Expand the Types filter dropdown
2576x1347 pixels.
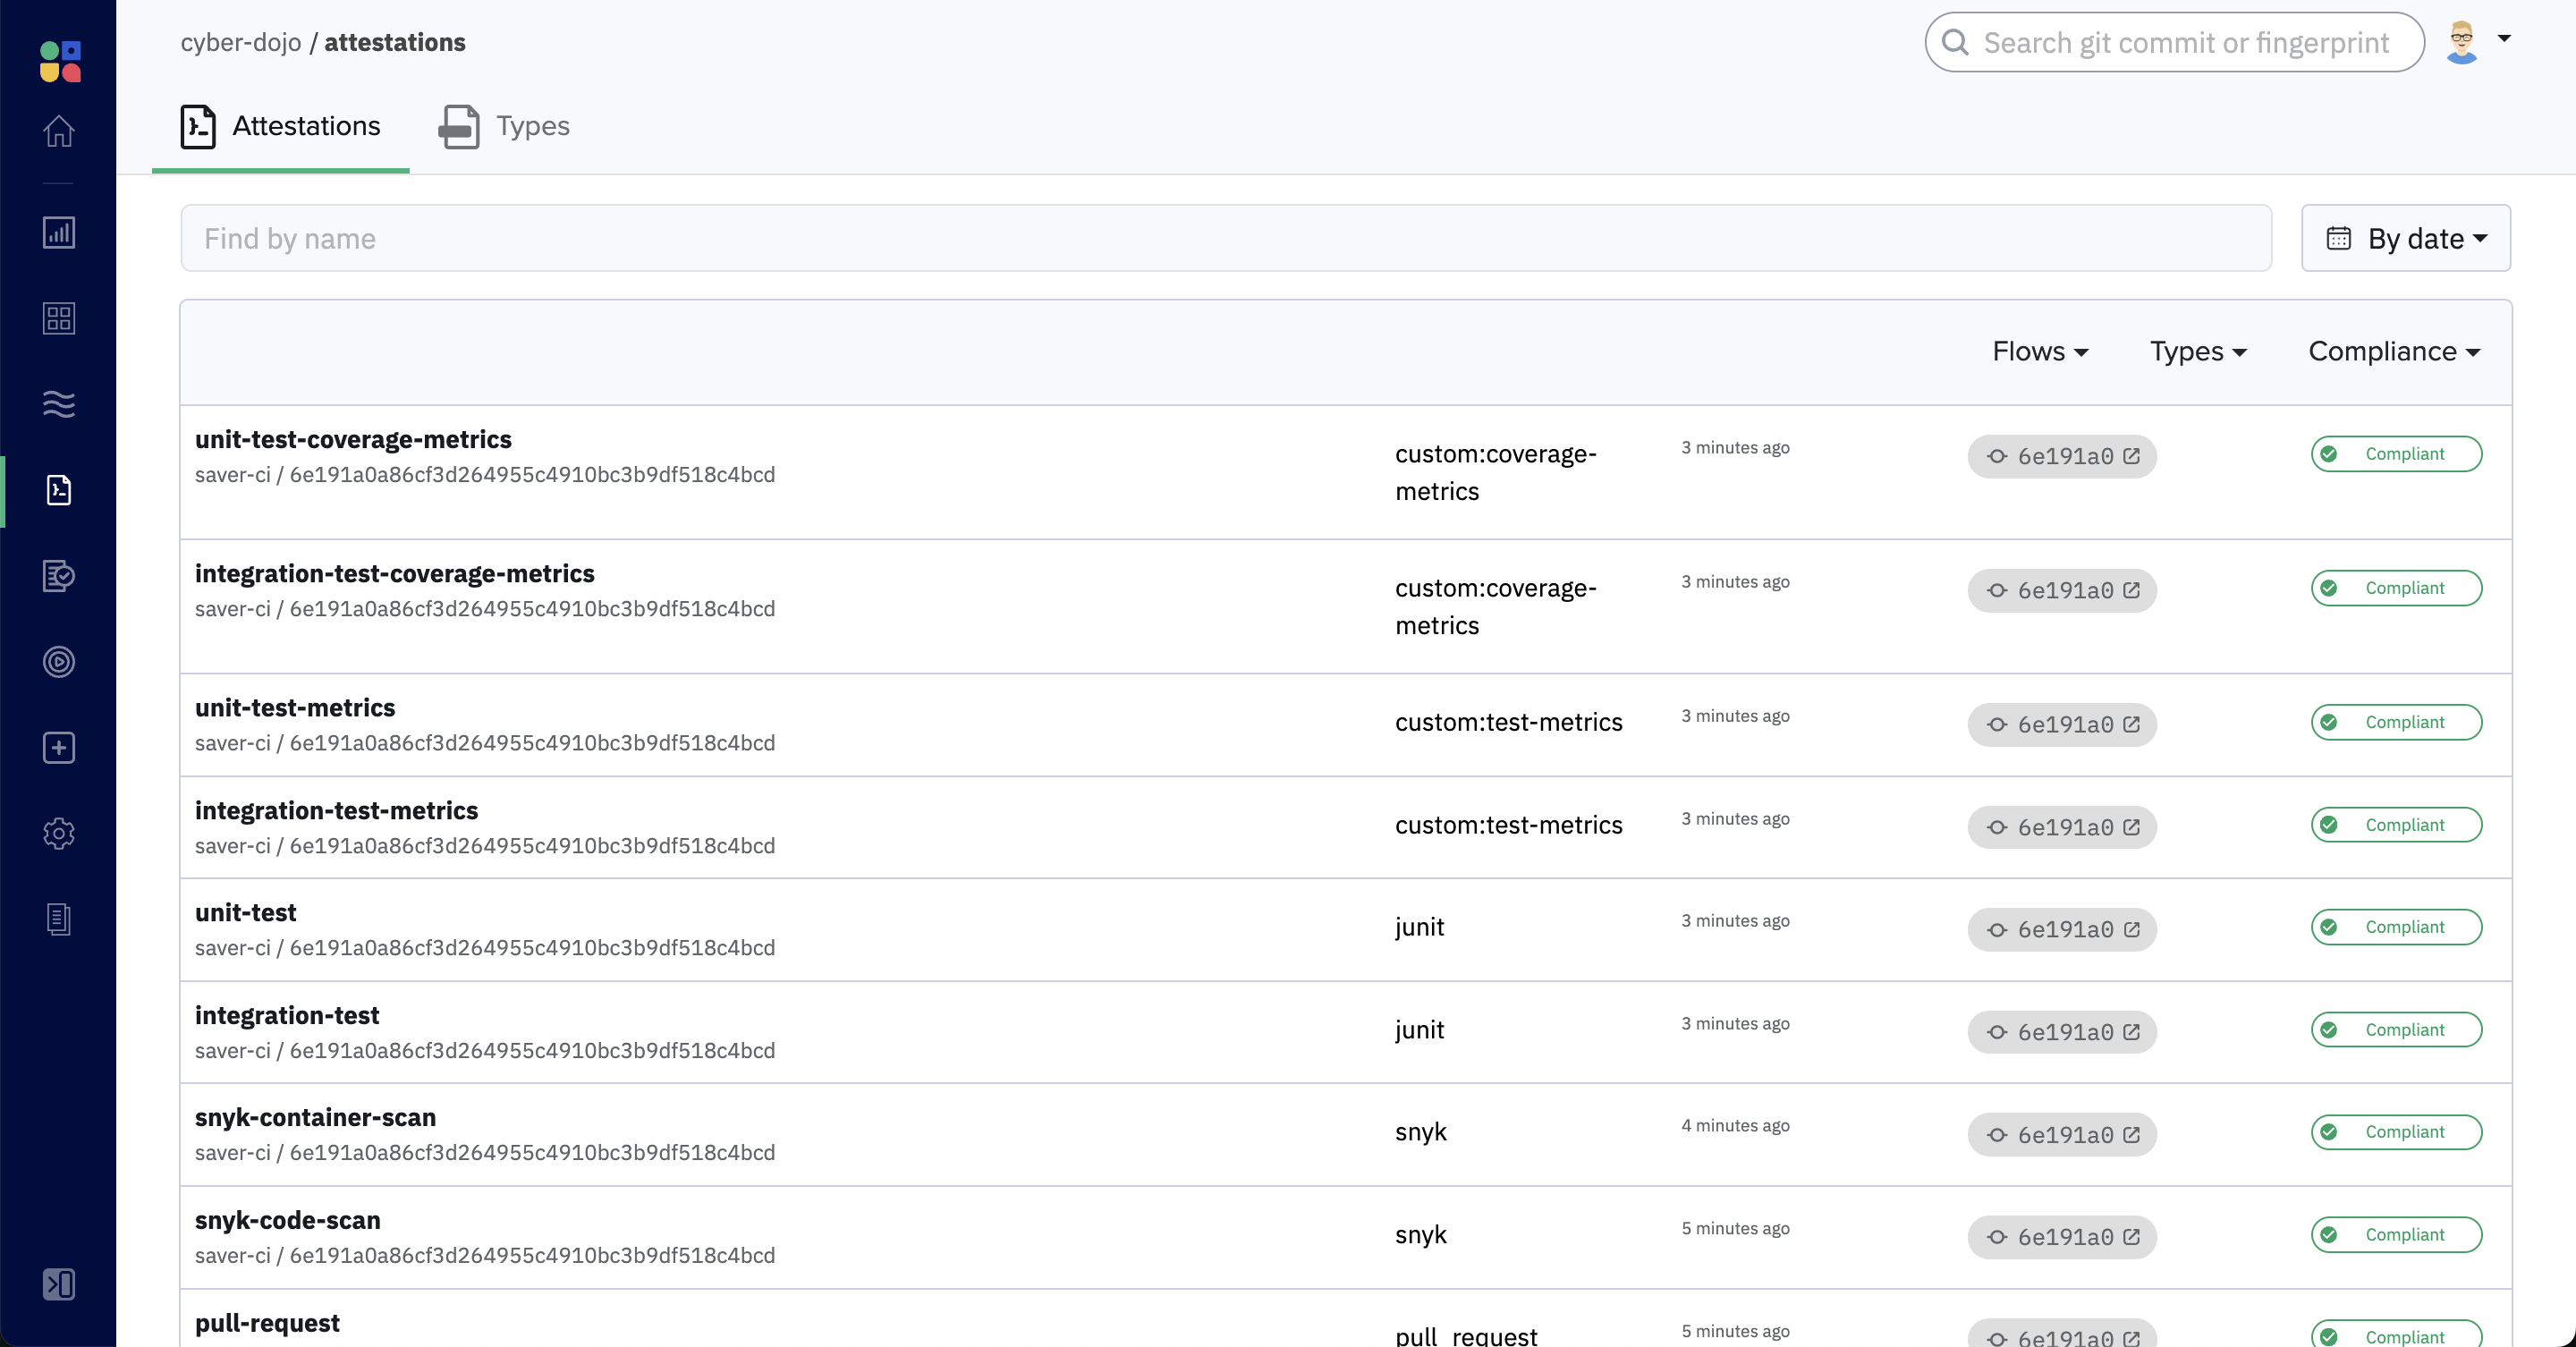tap(2198, 351)
